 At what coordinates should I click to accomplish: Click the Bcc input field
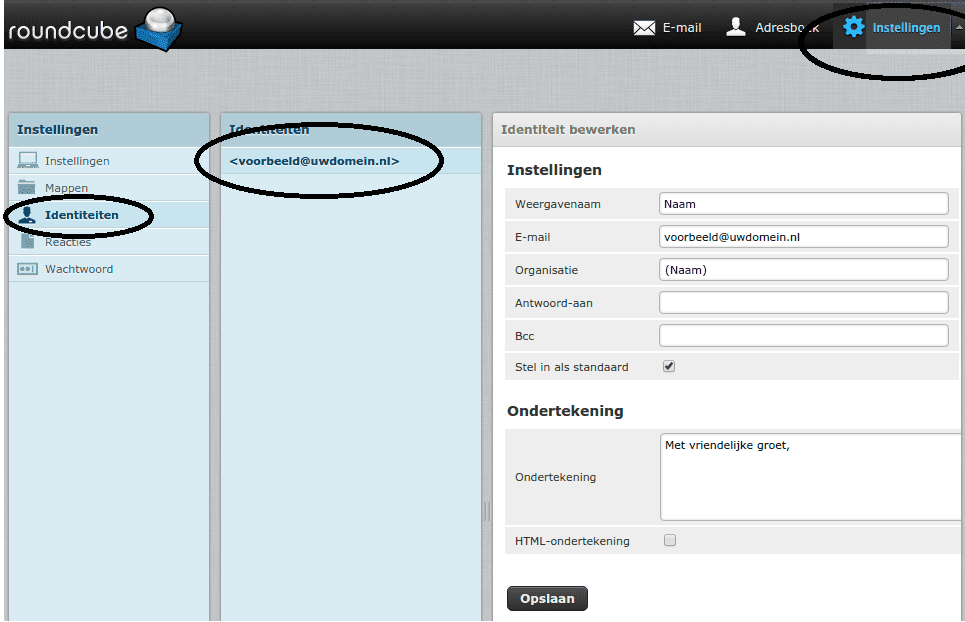(803, 336)
